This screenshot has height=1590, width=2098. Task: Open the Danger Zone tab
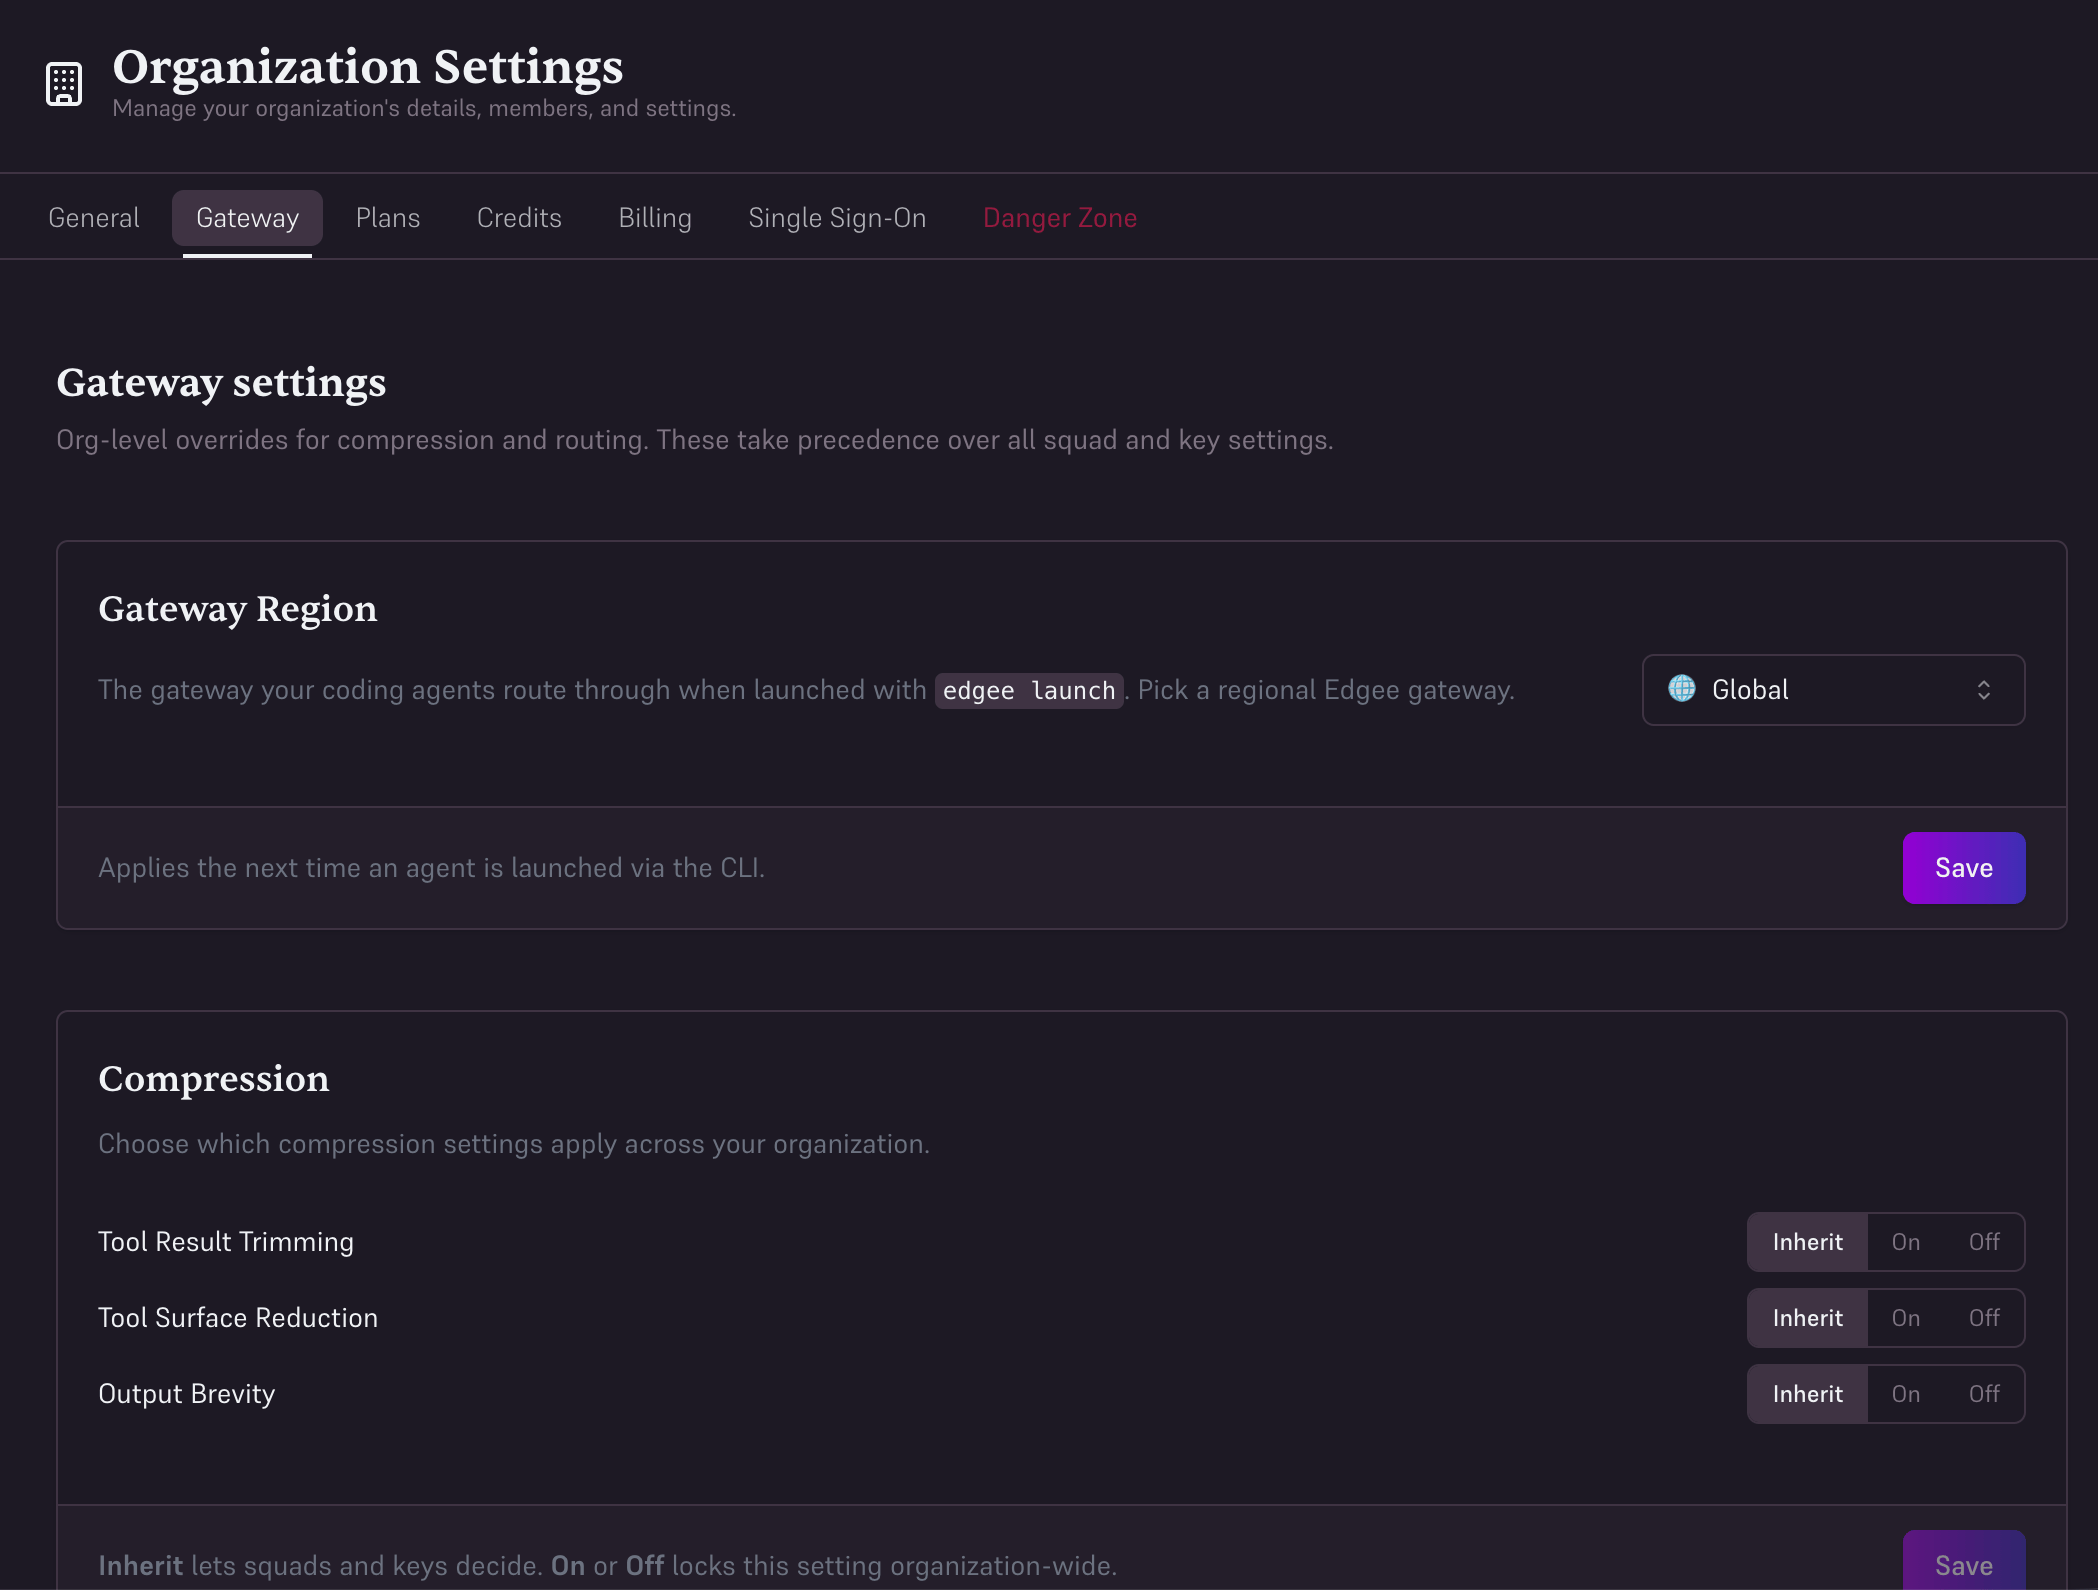[x=1060, y=218]
